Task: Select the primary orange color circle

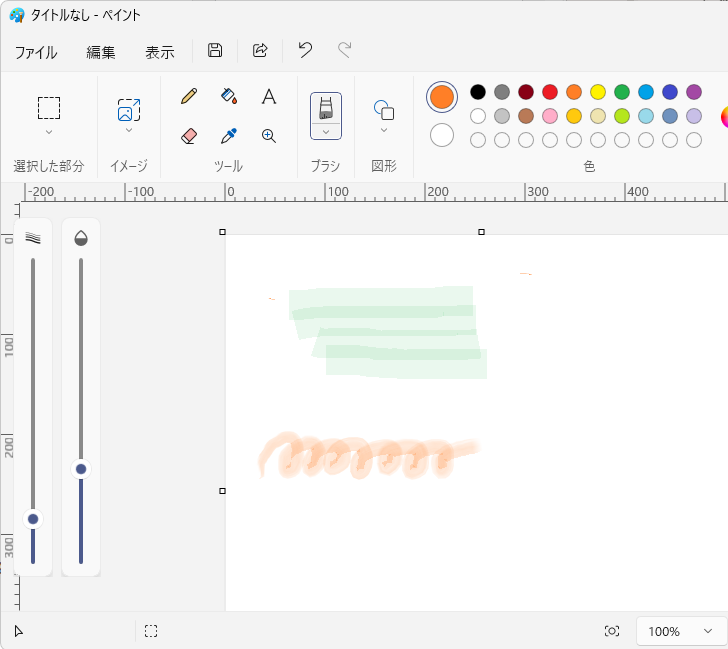Action: [442, 97]
